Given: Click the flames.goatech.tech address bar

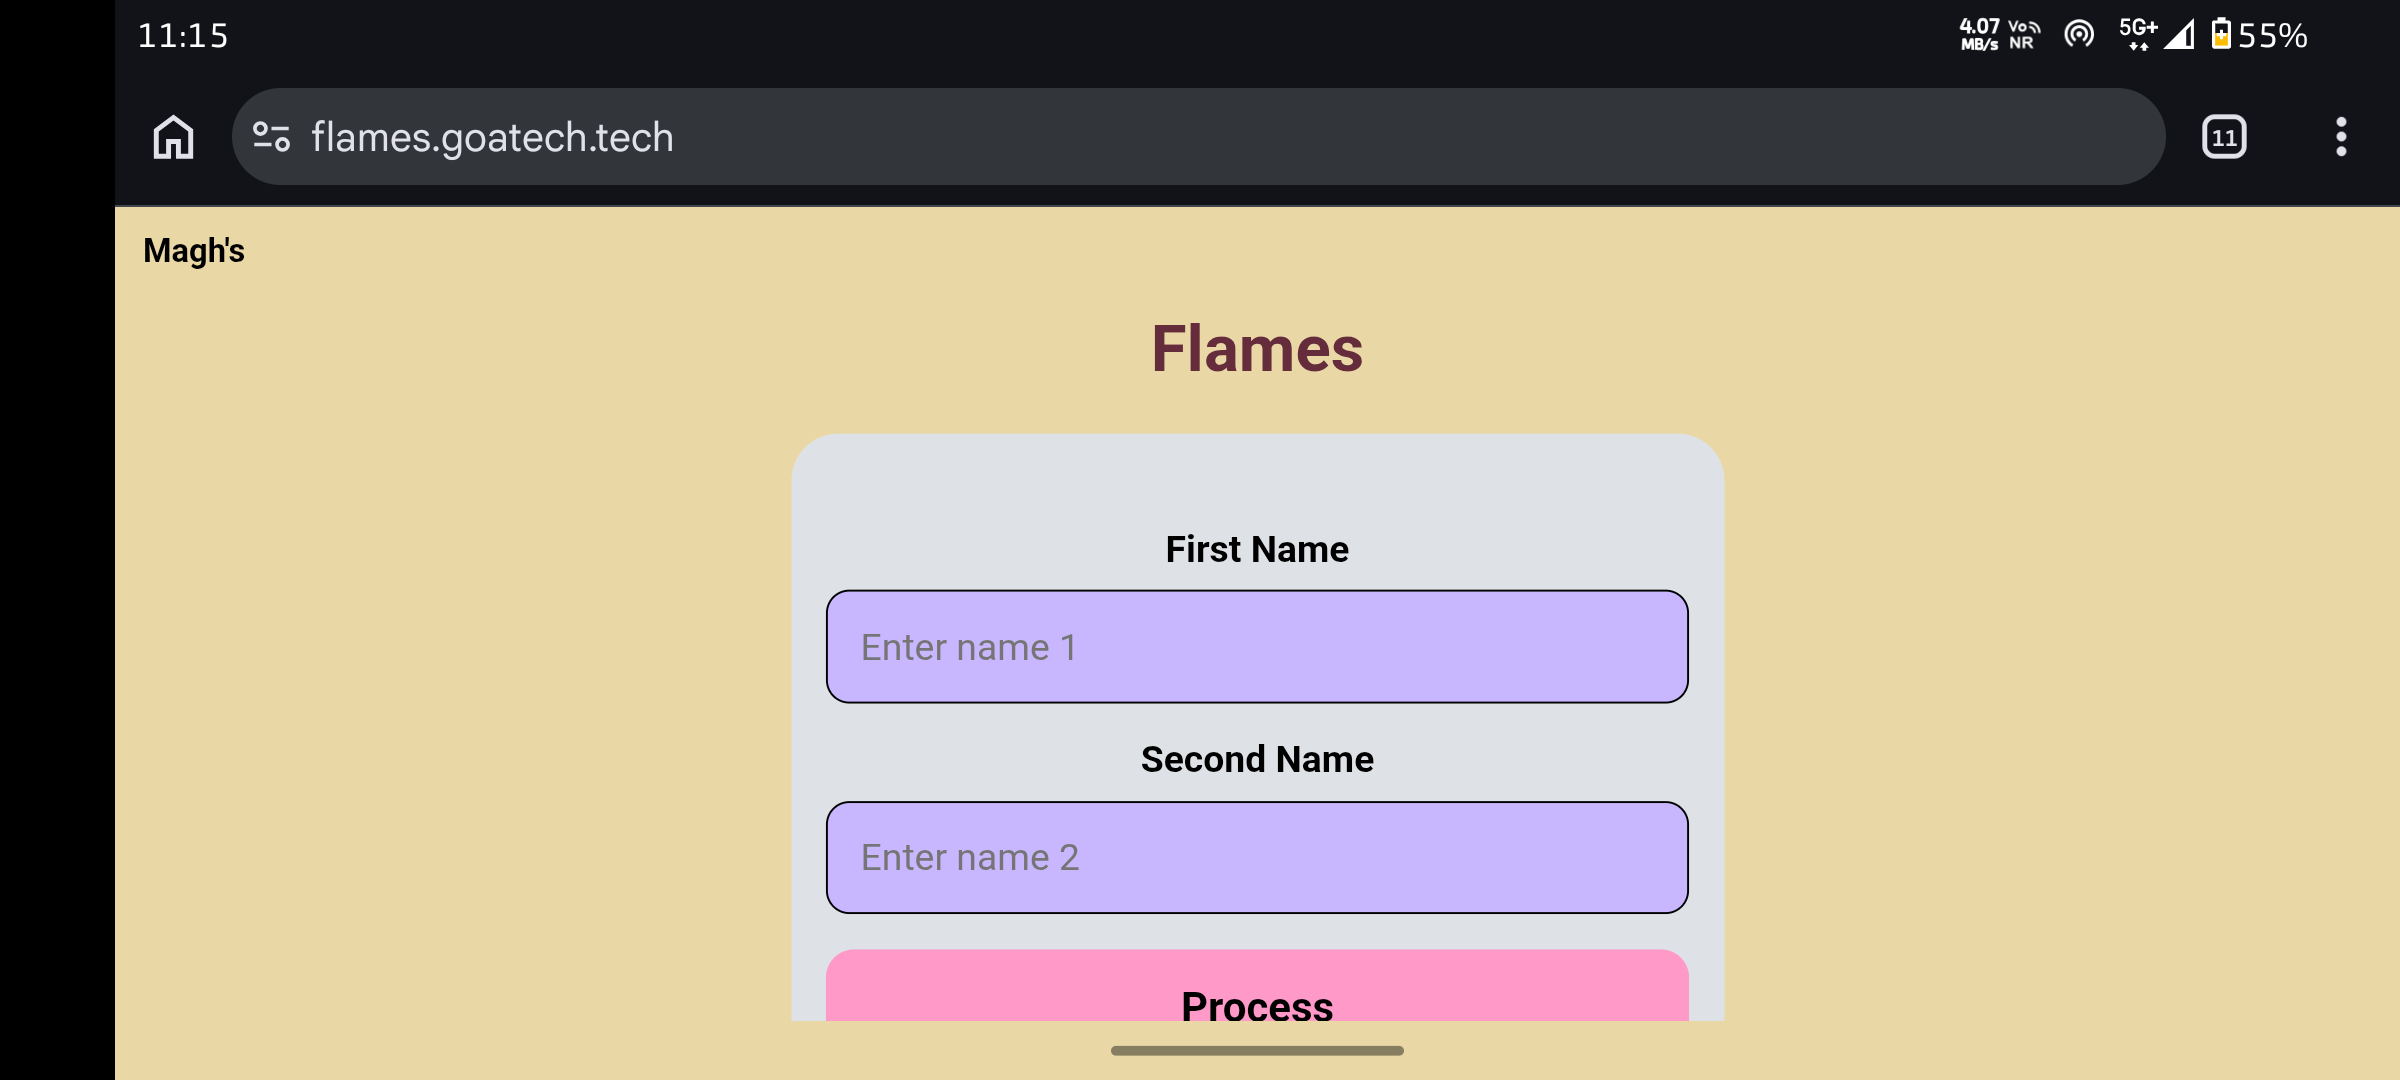Looking at the screenshot, I should [1198, 137].
